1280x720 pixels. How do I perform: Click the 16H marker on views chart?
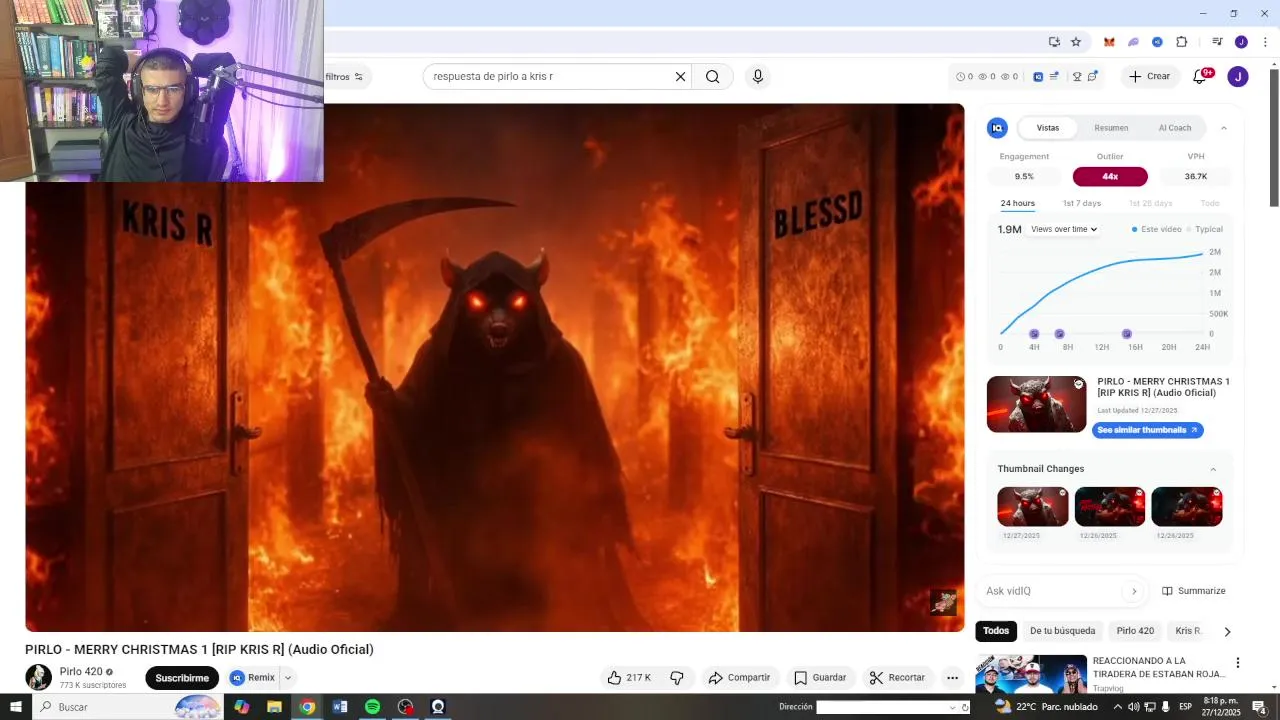(x=1127, y=334)
